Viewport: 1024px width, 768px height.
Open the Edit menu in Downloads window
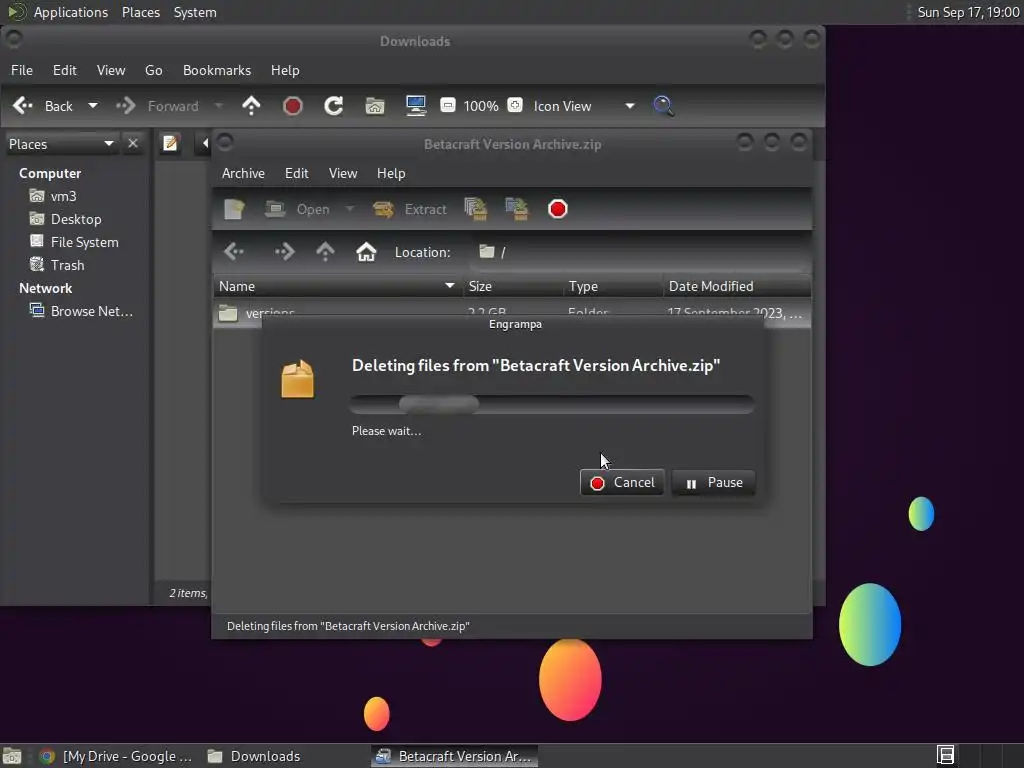[65, 70]
